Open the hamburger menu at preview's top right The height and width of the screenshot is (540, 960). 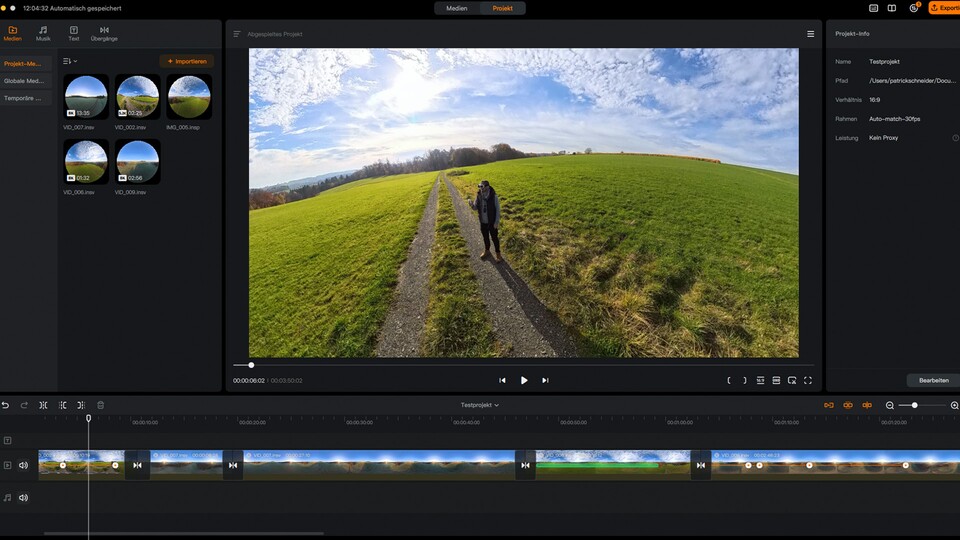(810, 34)
